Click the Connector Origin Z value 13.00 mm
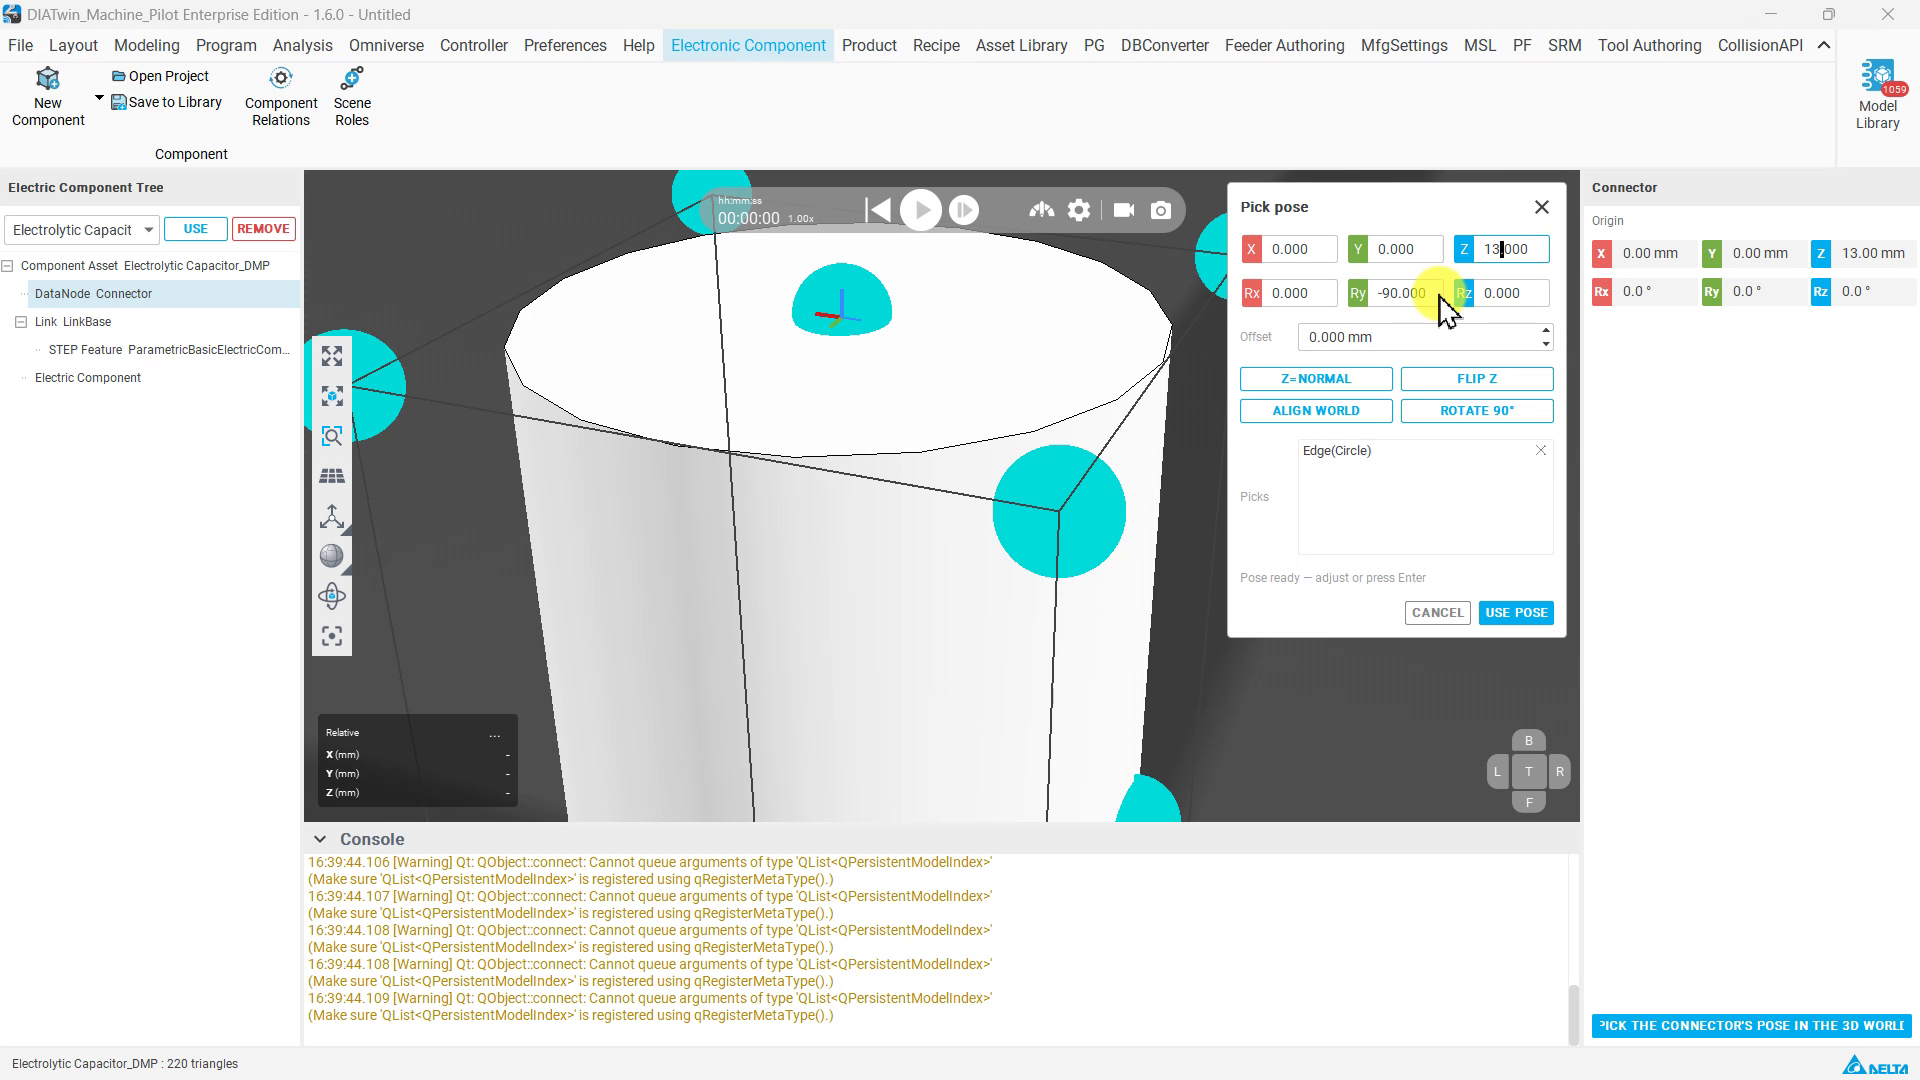This screenshot has width=1920, height=1080. coord(1872,254)
